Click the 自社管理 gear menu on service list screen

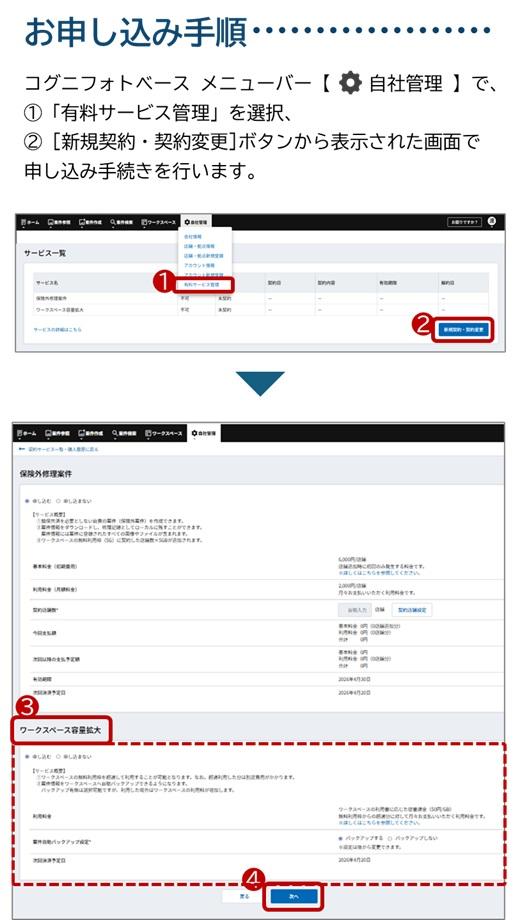click(x=197, y=222)
